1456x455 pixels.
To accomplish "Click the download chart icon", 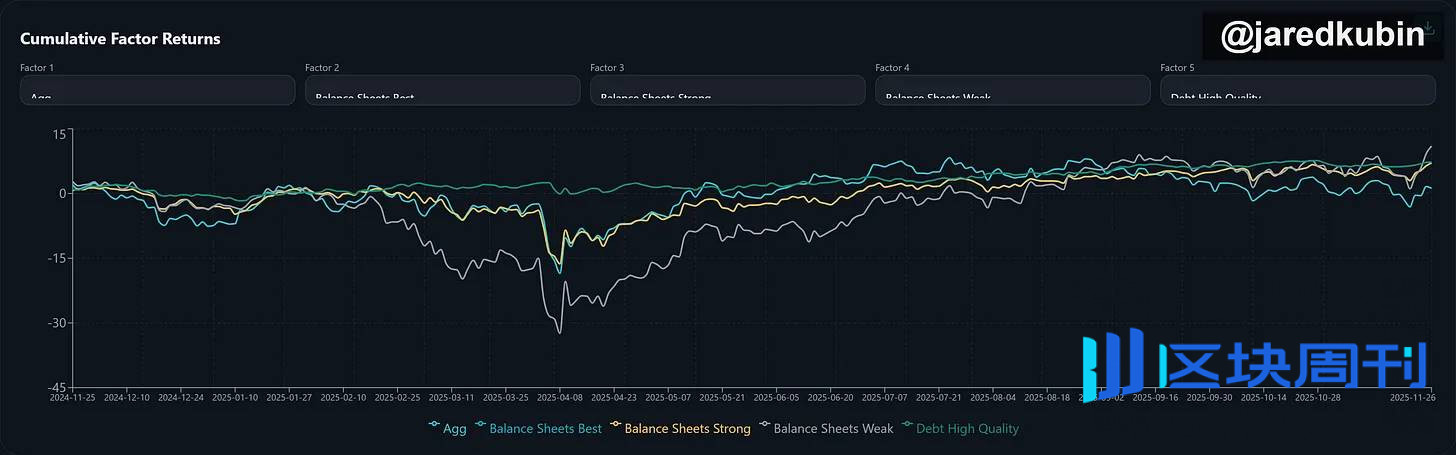I will coord(1429,29).
